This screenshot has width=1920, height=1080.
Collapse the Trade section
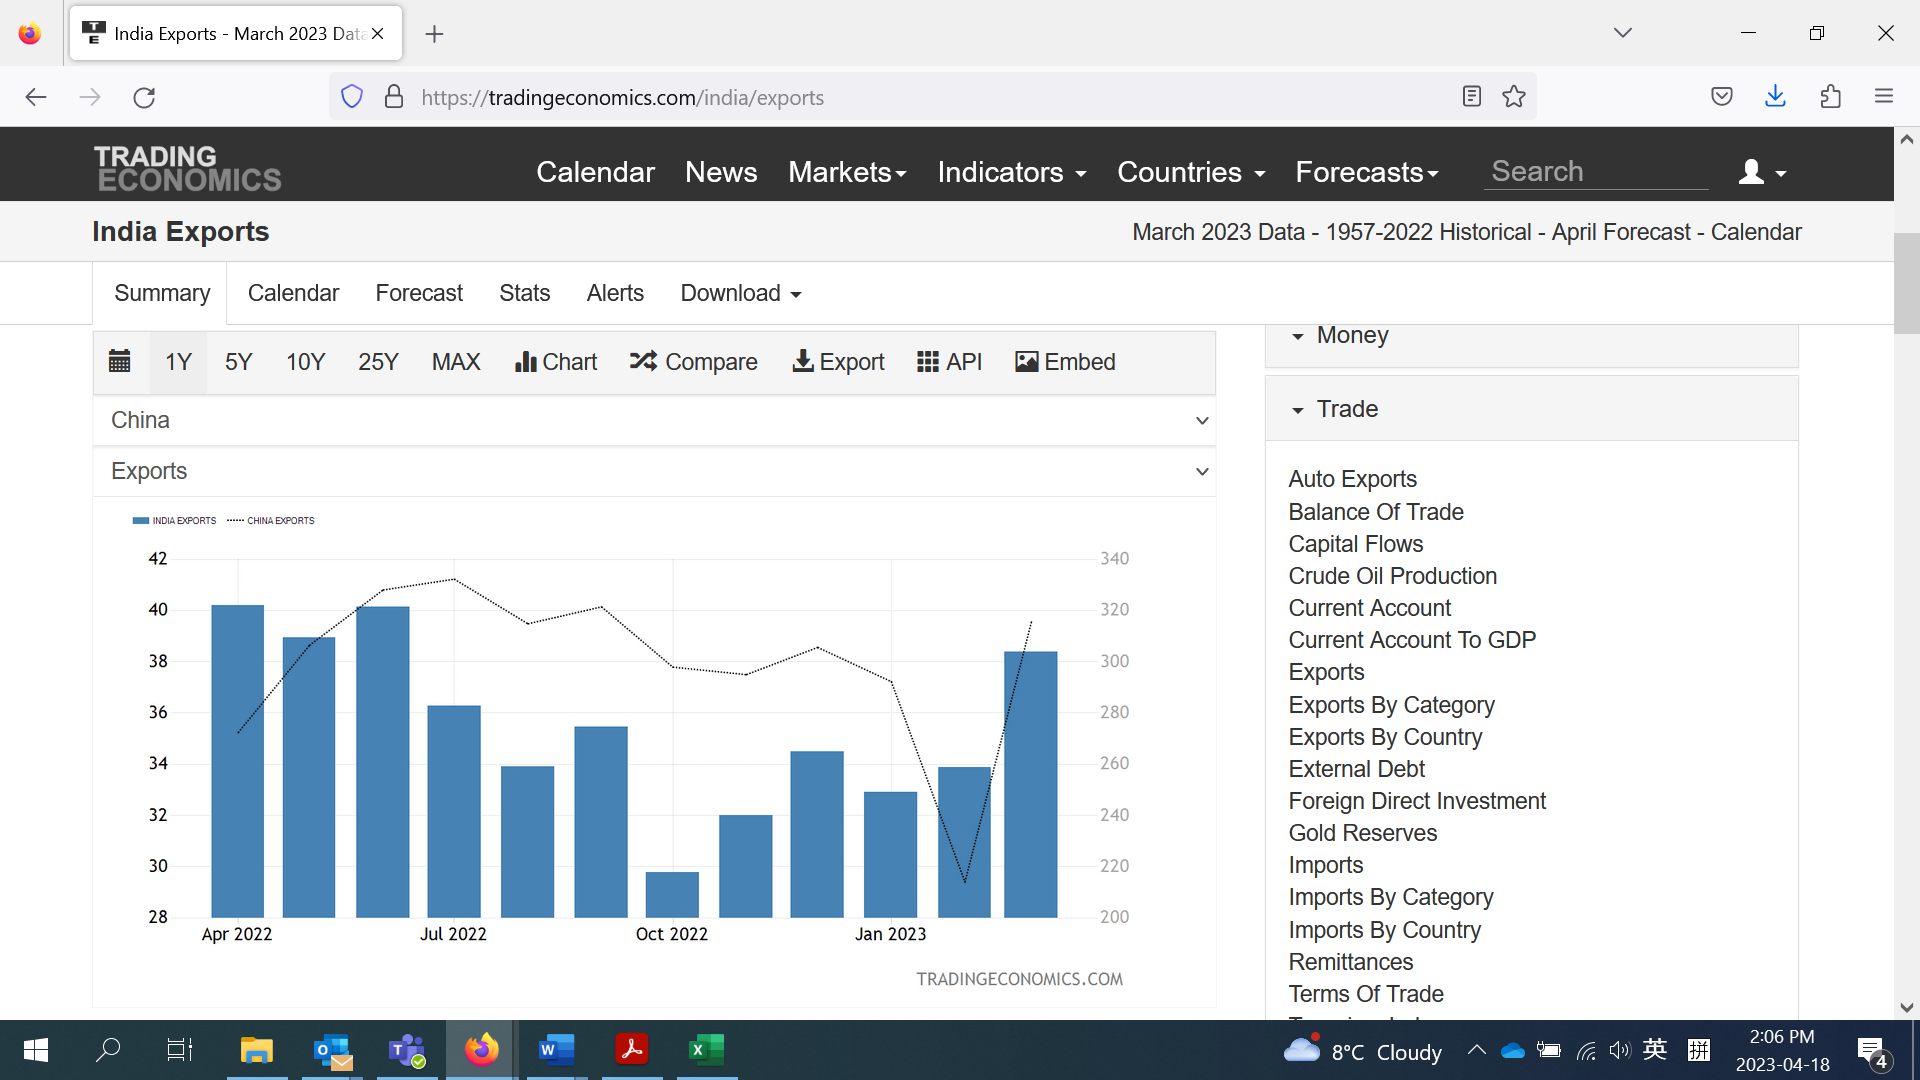click(x=1346, y=409)
